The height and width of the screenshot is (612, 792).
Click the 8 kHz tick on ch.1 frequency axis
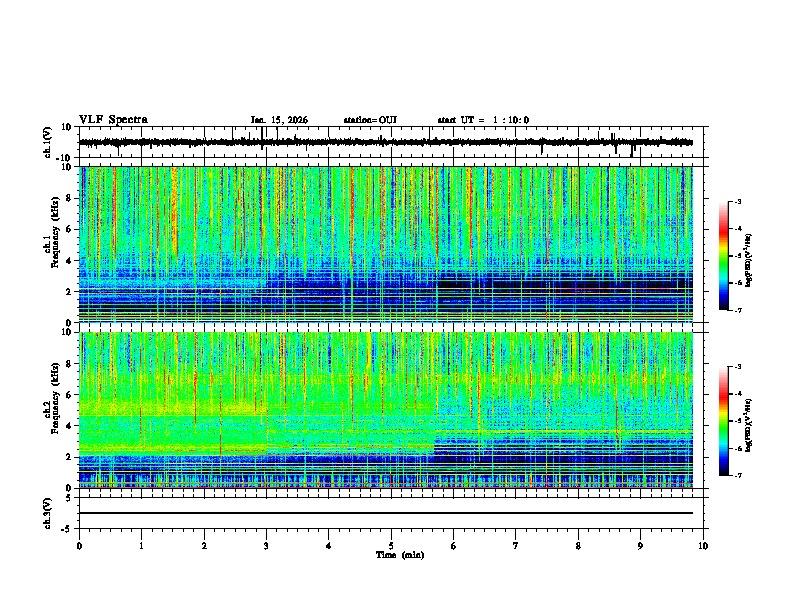pyautogui.click(x=70, y=198)
